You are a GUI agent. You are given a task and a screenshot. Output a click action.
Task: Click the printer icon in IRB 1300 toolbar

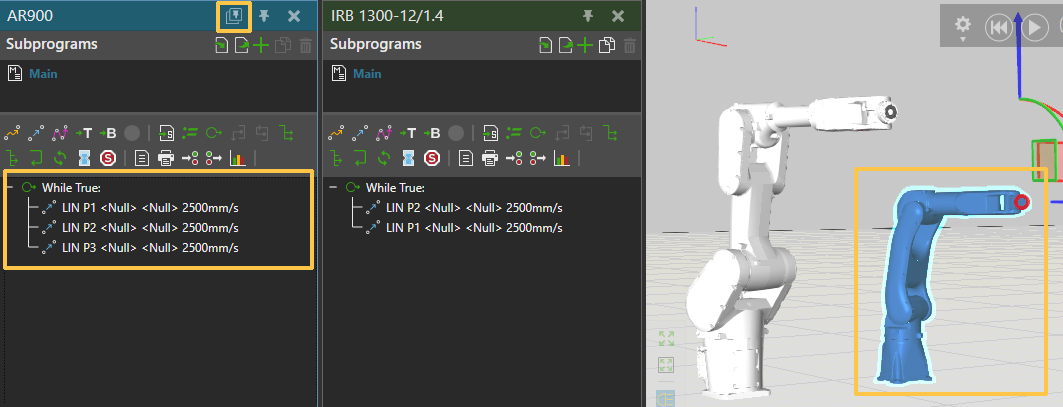pos(490,158)
